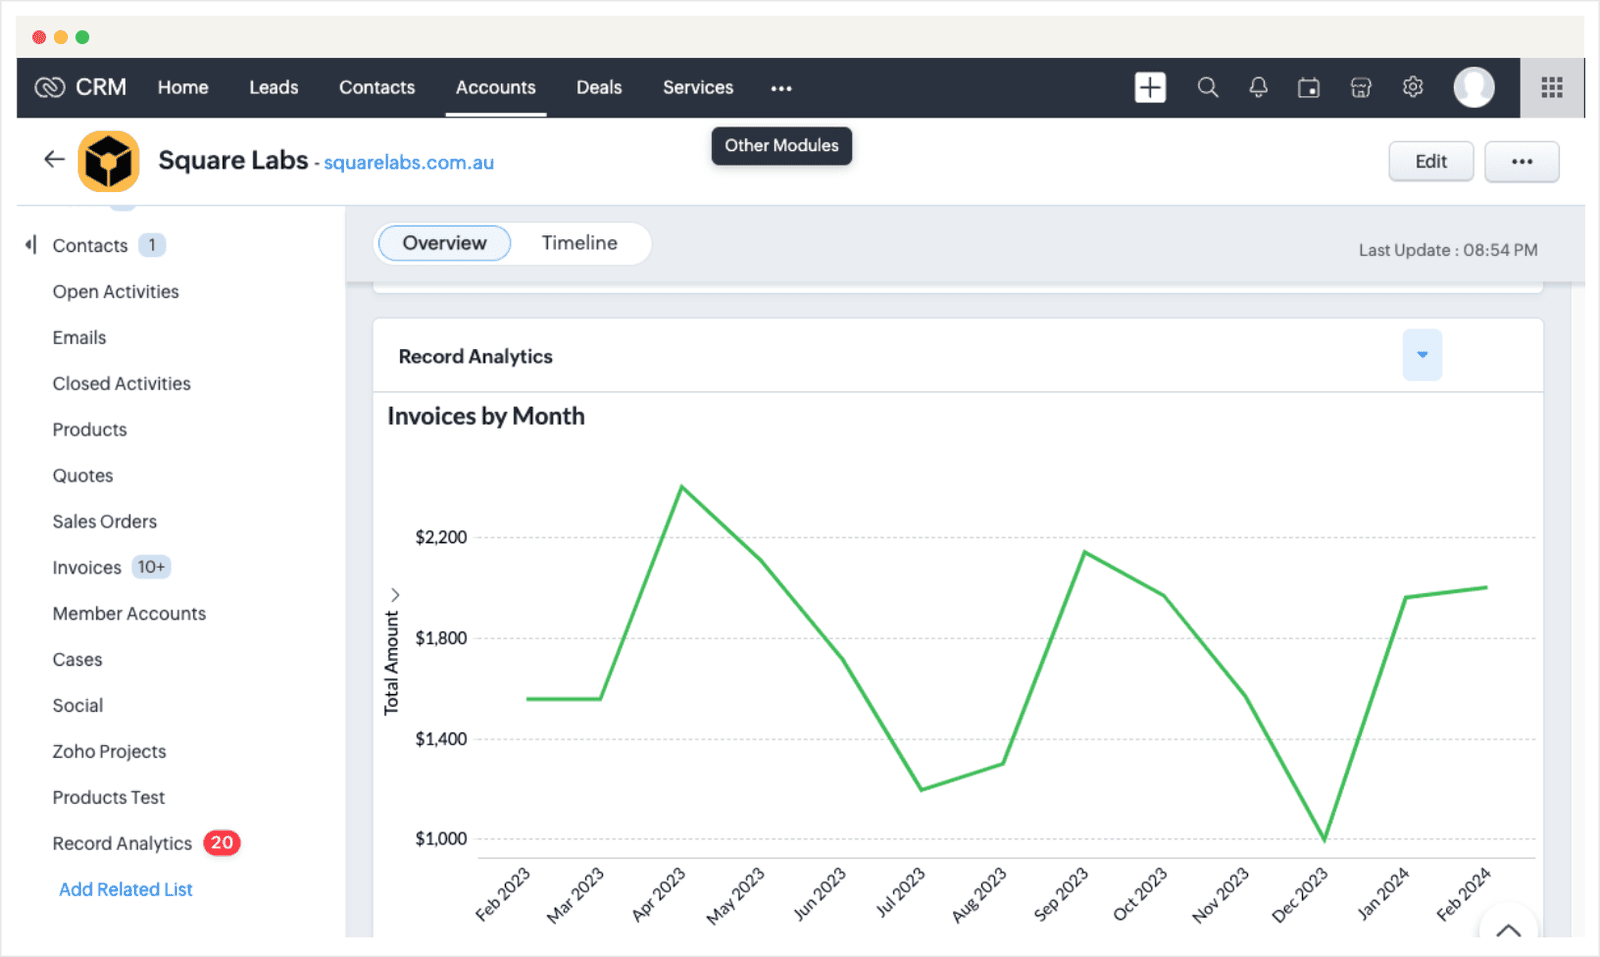Open the squarelabs.com.au website link
Viewport: 1600px width, 957px height.
[x=408, y=163]
